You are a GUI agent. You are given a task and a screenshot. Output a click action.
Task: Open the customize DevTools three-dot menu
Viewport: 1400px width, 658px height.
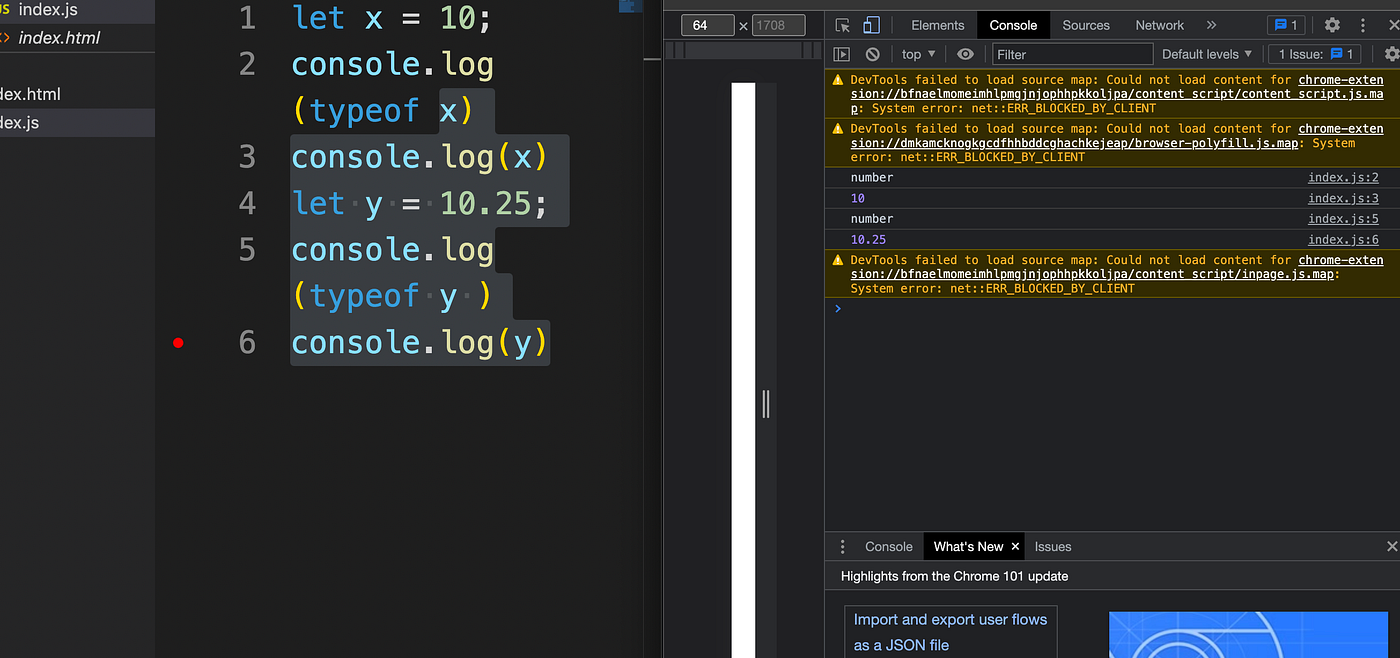pyautogui.click(x=1363, y=25)
